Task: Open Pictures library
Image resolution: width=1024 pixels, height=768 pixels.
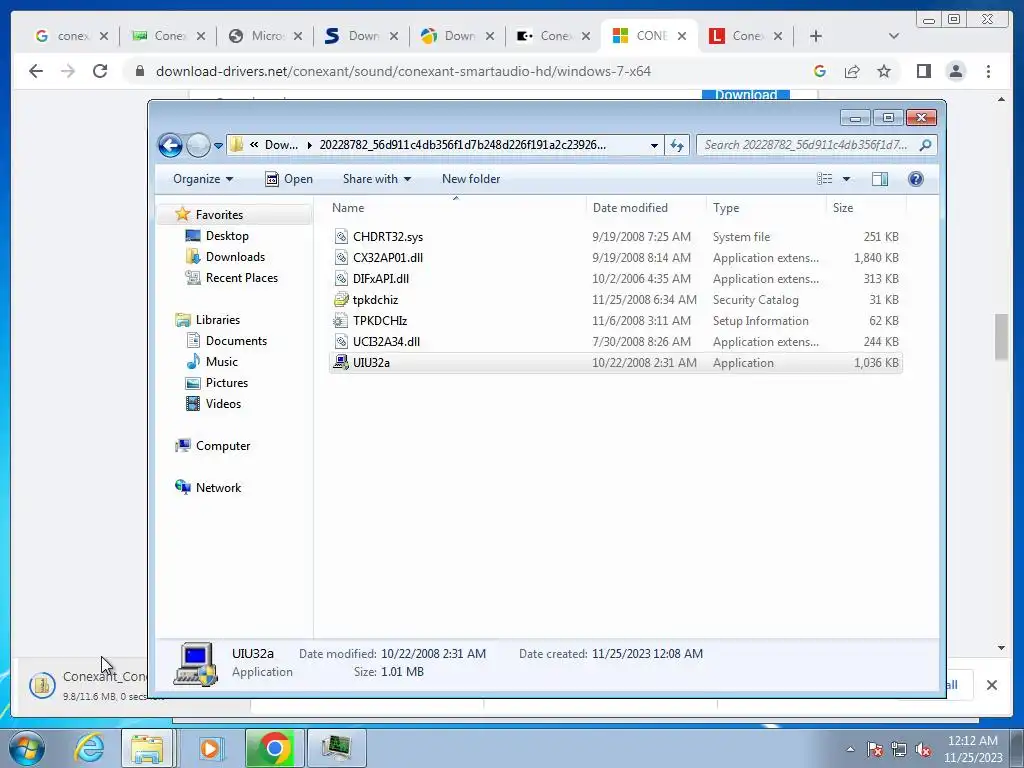Action: tap(227, 383)
